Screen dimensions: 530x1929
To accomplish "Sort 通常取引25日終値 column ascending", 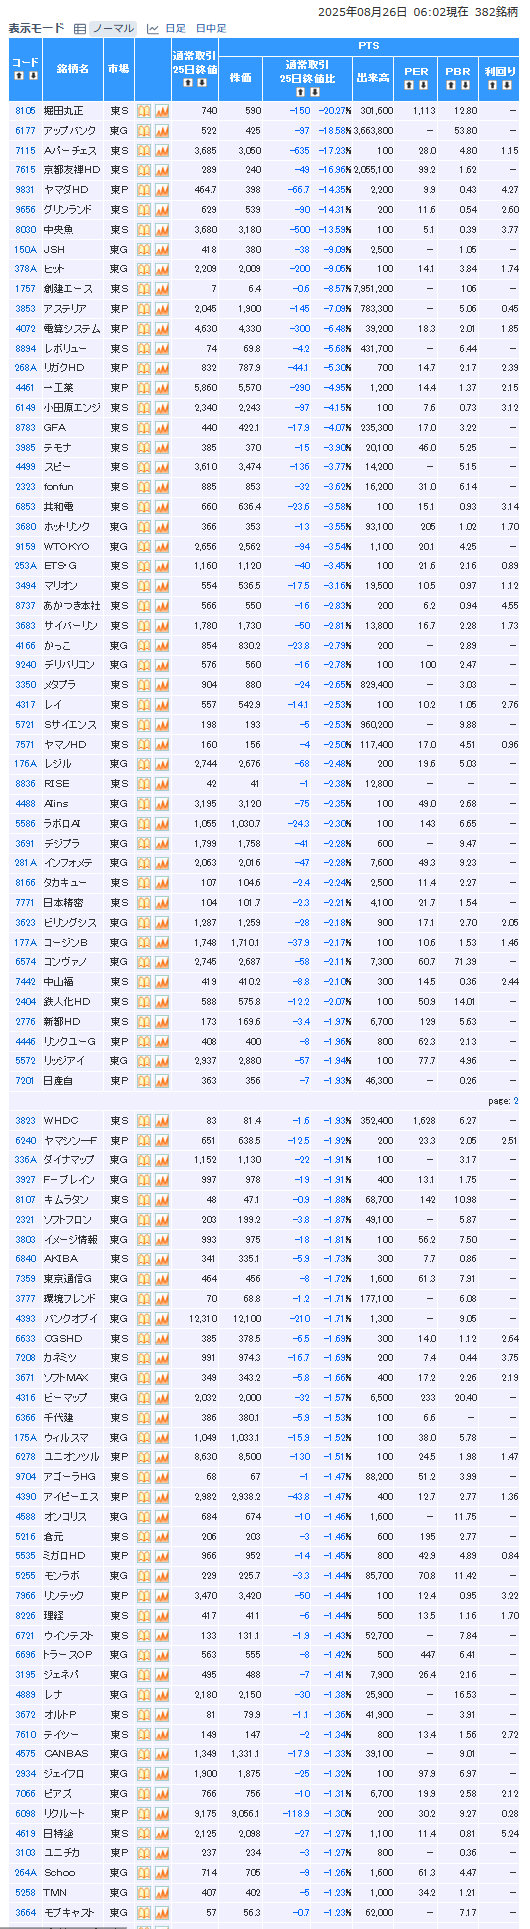I will (187, 83).
